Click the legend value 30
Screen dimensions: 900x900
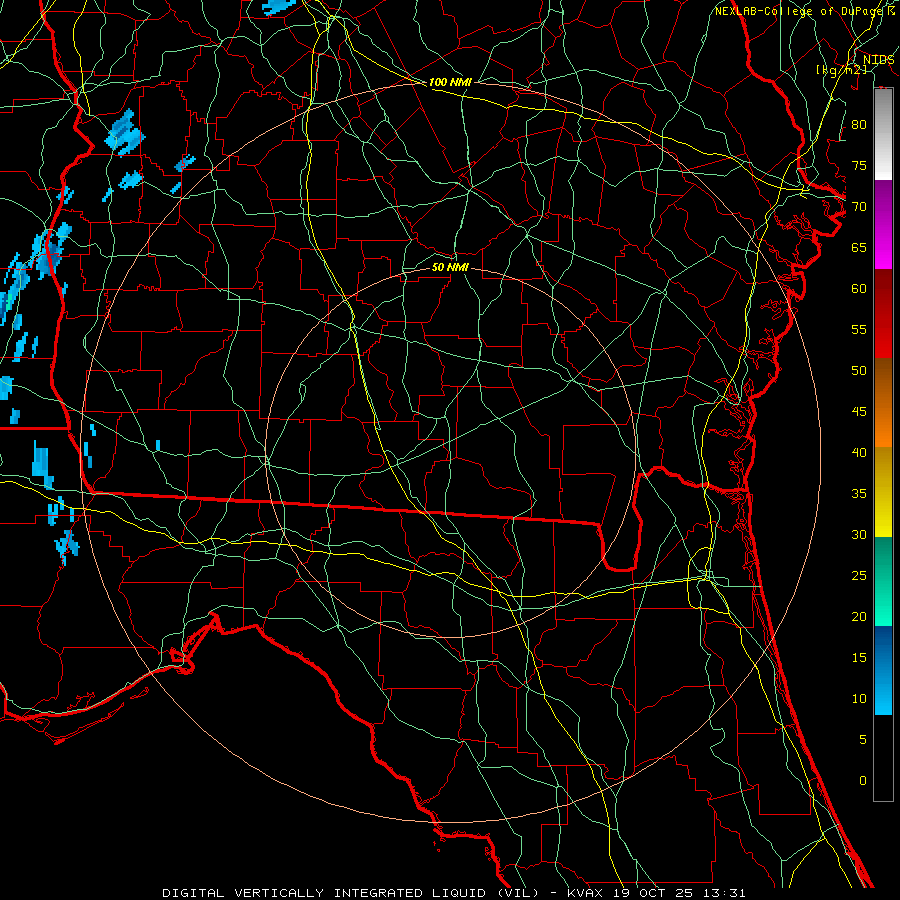(859, 534)
